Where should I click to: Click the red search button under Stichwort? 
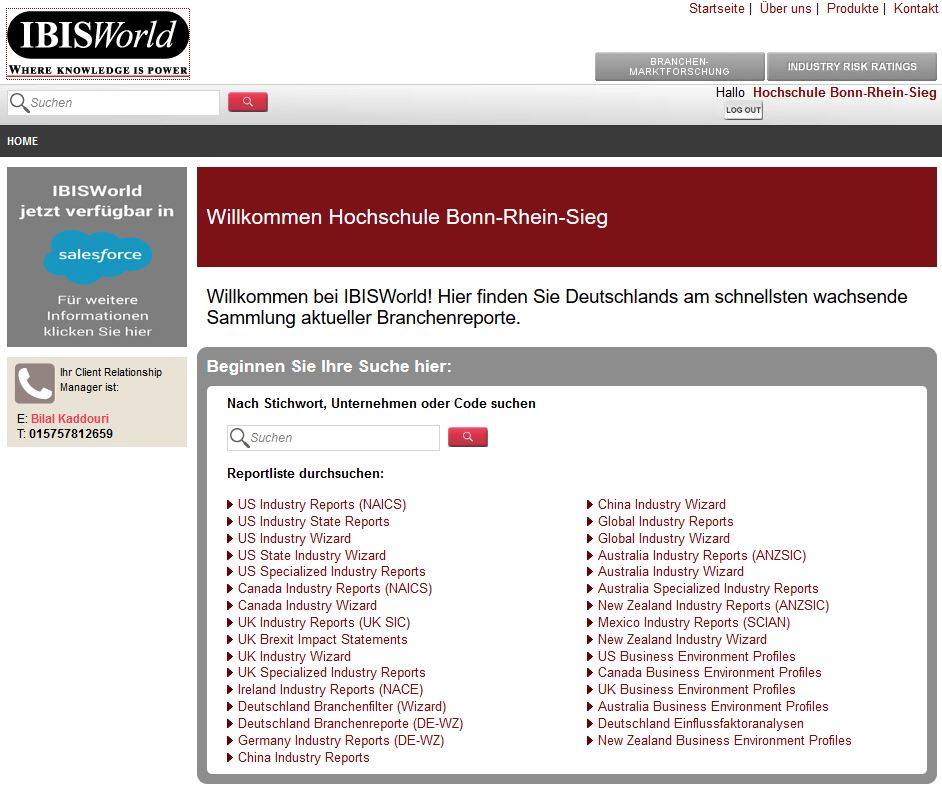point(467,437)
